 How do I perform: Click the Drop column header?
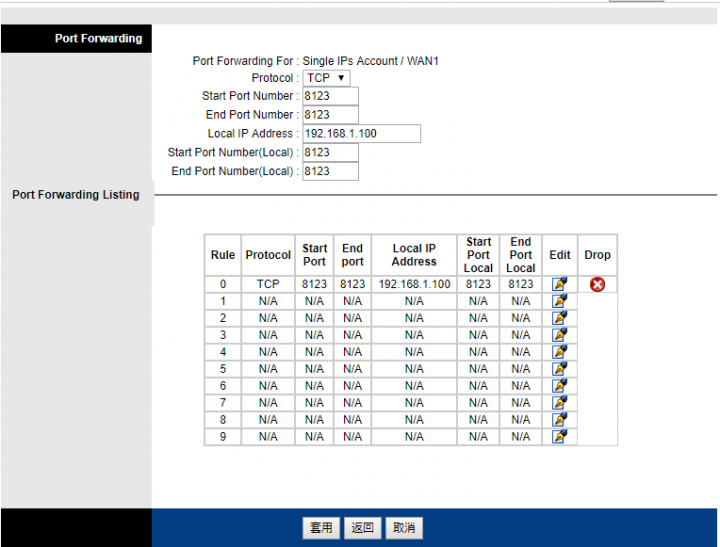point(597,255)
